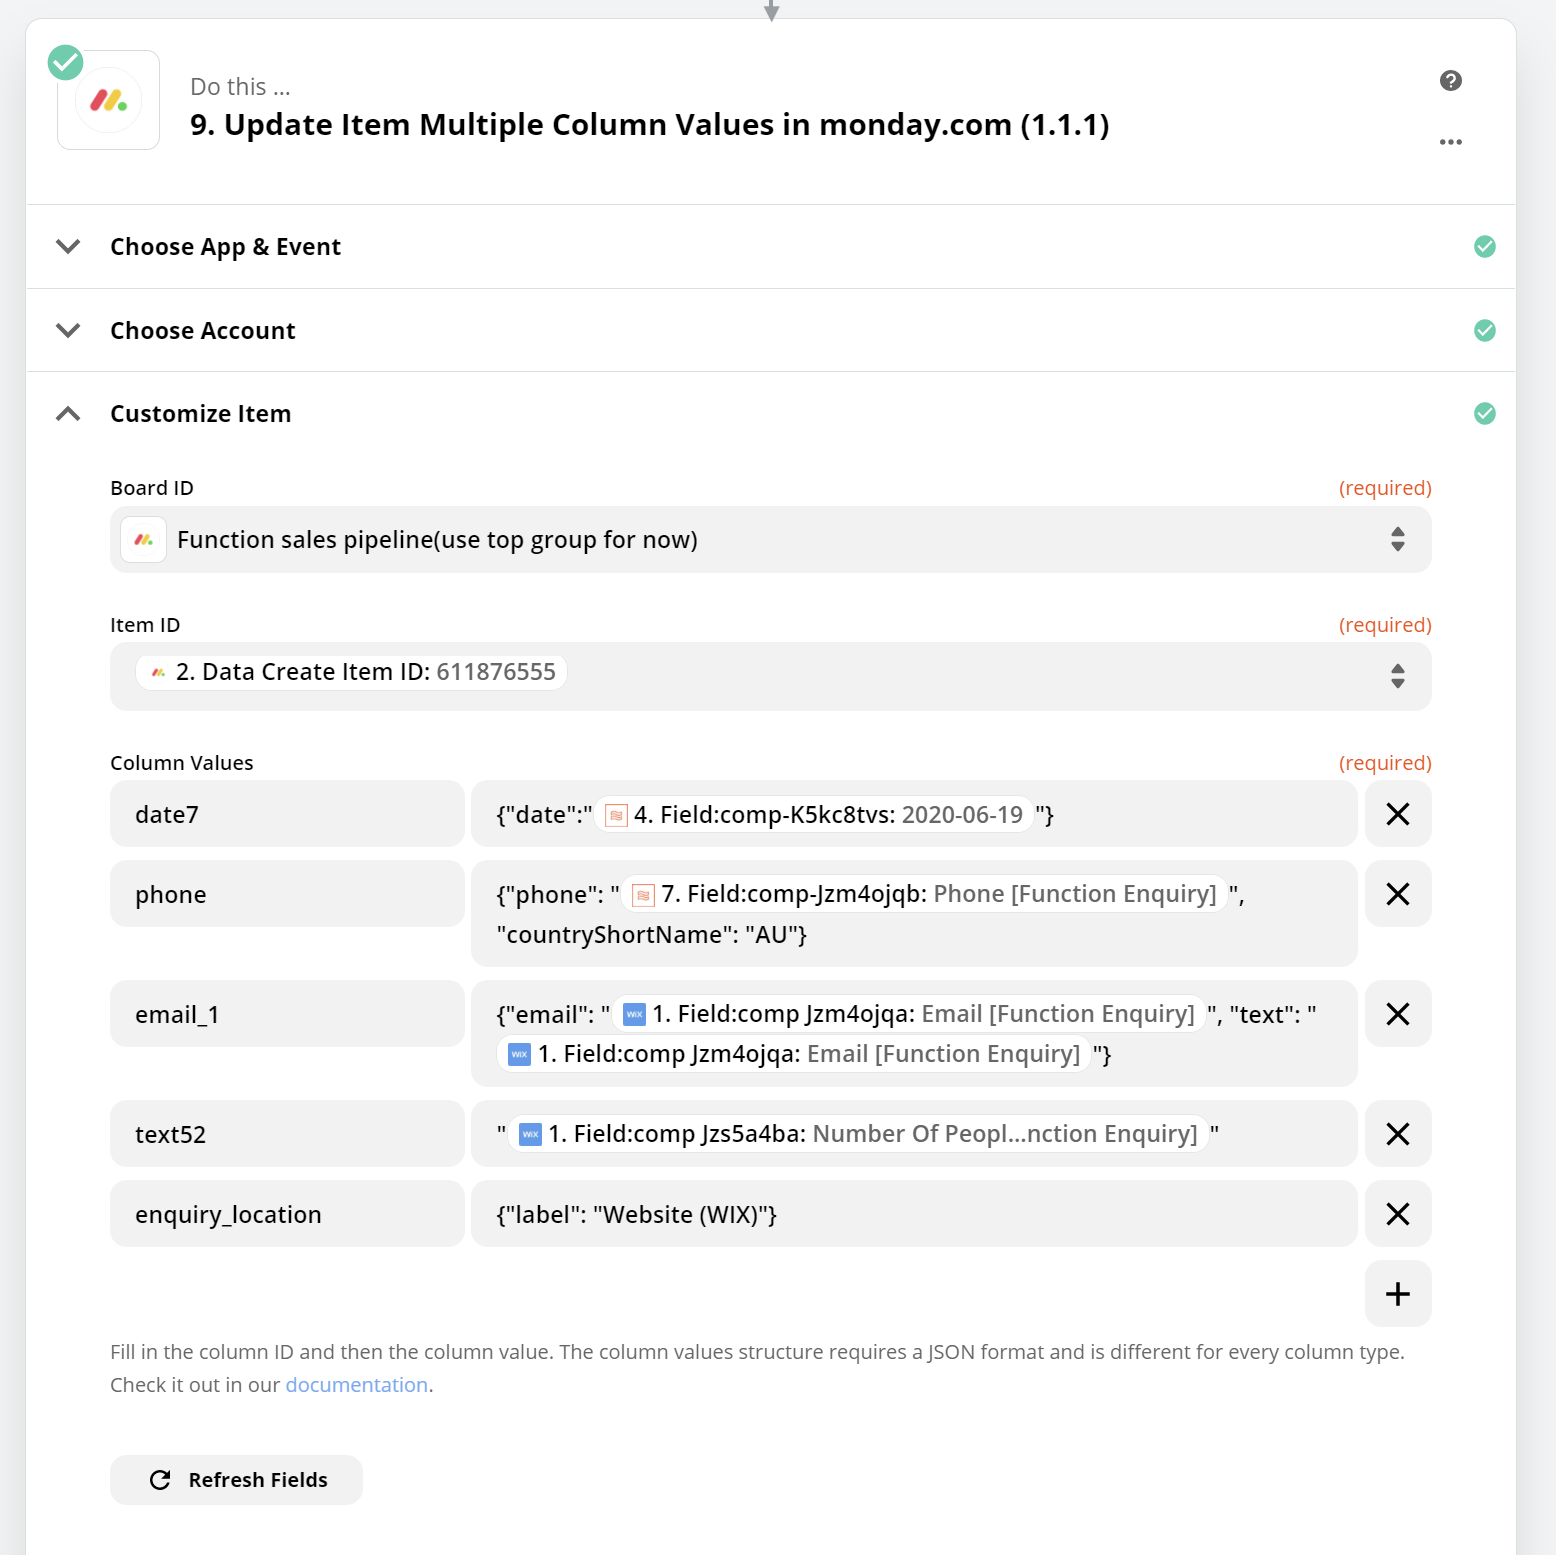The width and height of the screenshot is (1556, 1555).
Task: Click the Choose App & Event heading
Action: [225, 247]
